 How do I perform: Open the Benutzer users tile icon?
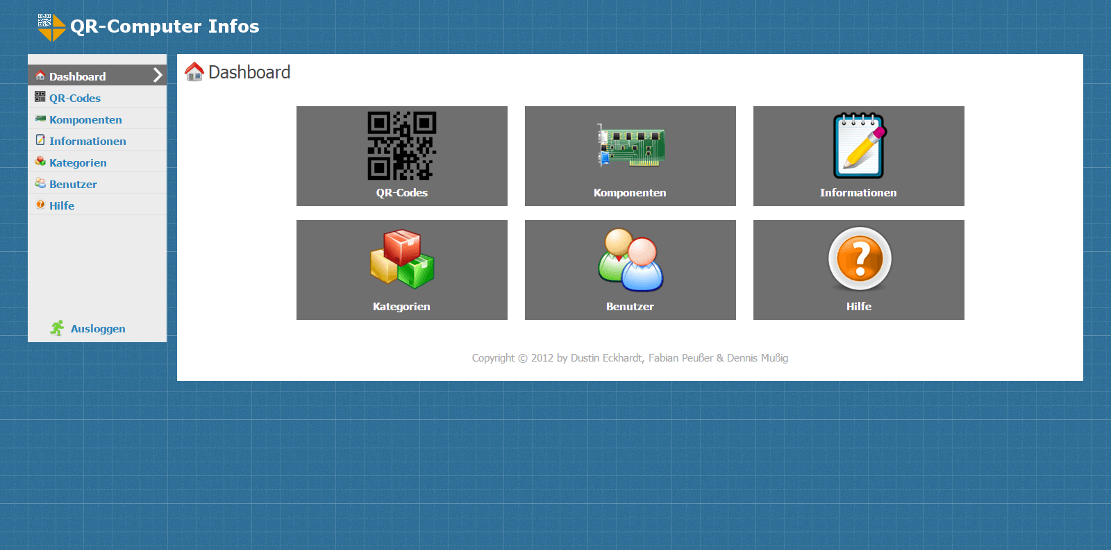click(x=630, y=259)
